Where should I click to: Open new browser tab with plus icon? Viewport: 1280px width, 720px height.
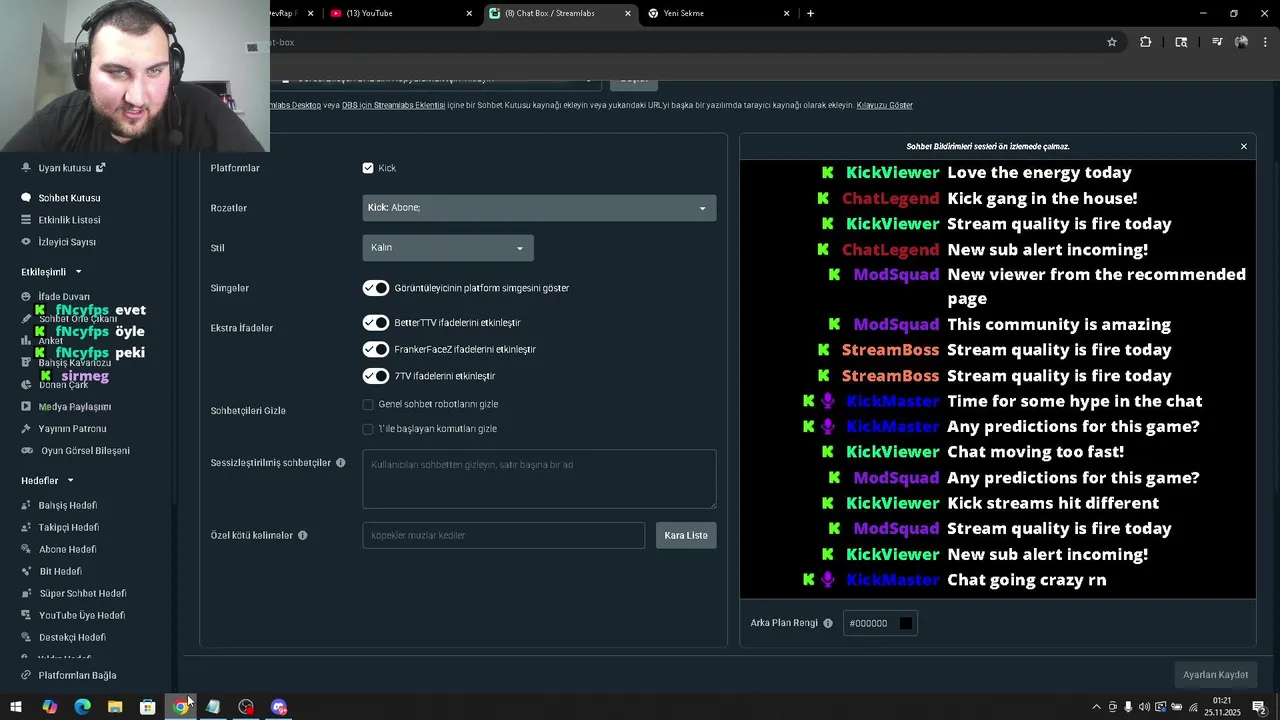810,13
